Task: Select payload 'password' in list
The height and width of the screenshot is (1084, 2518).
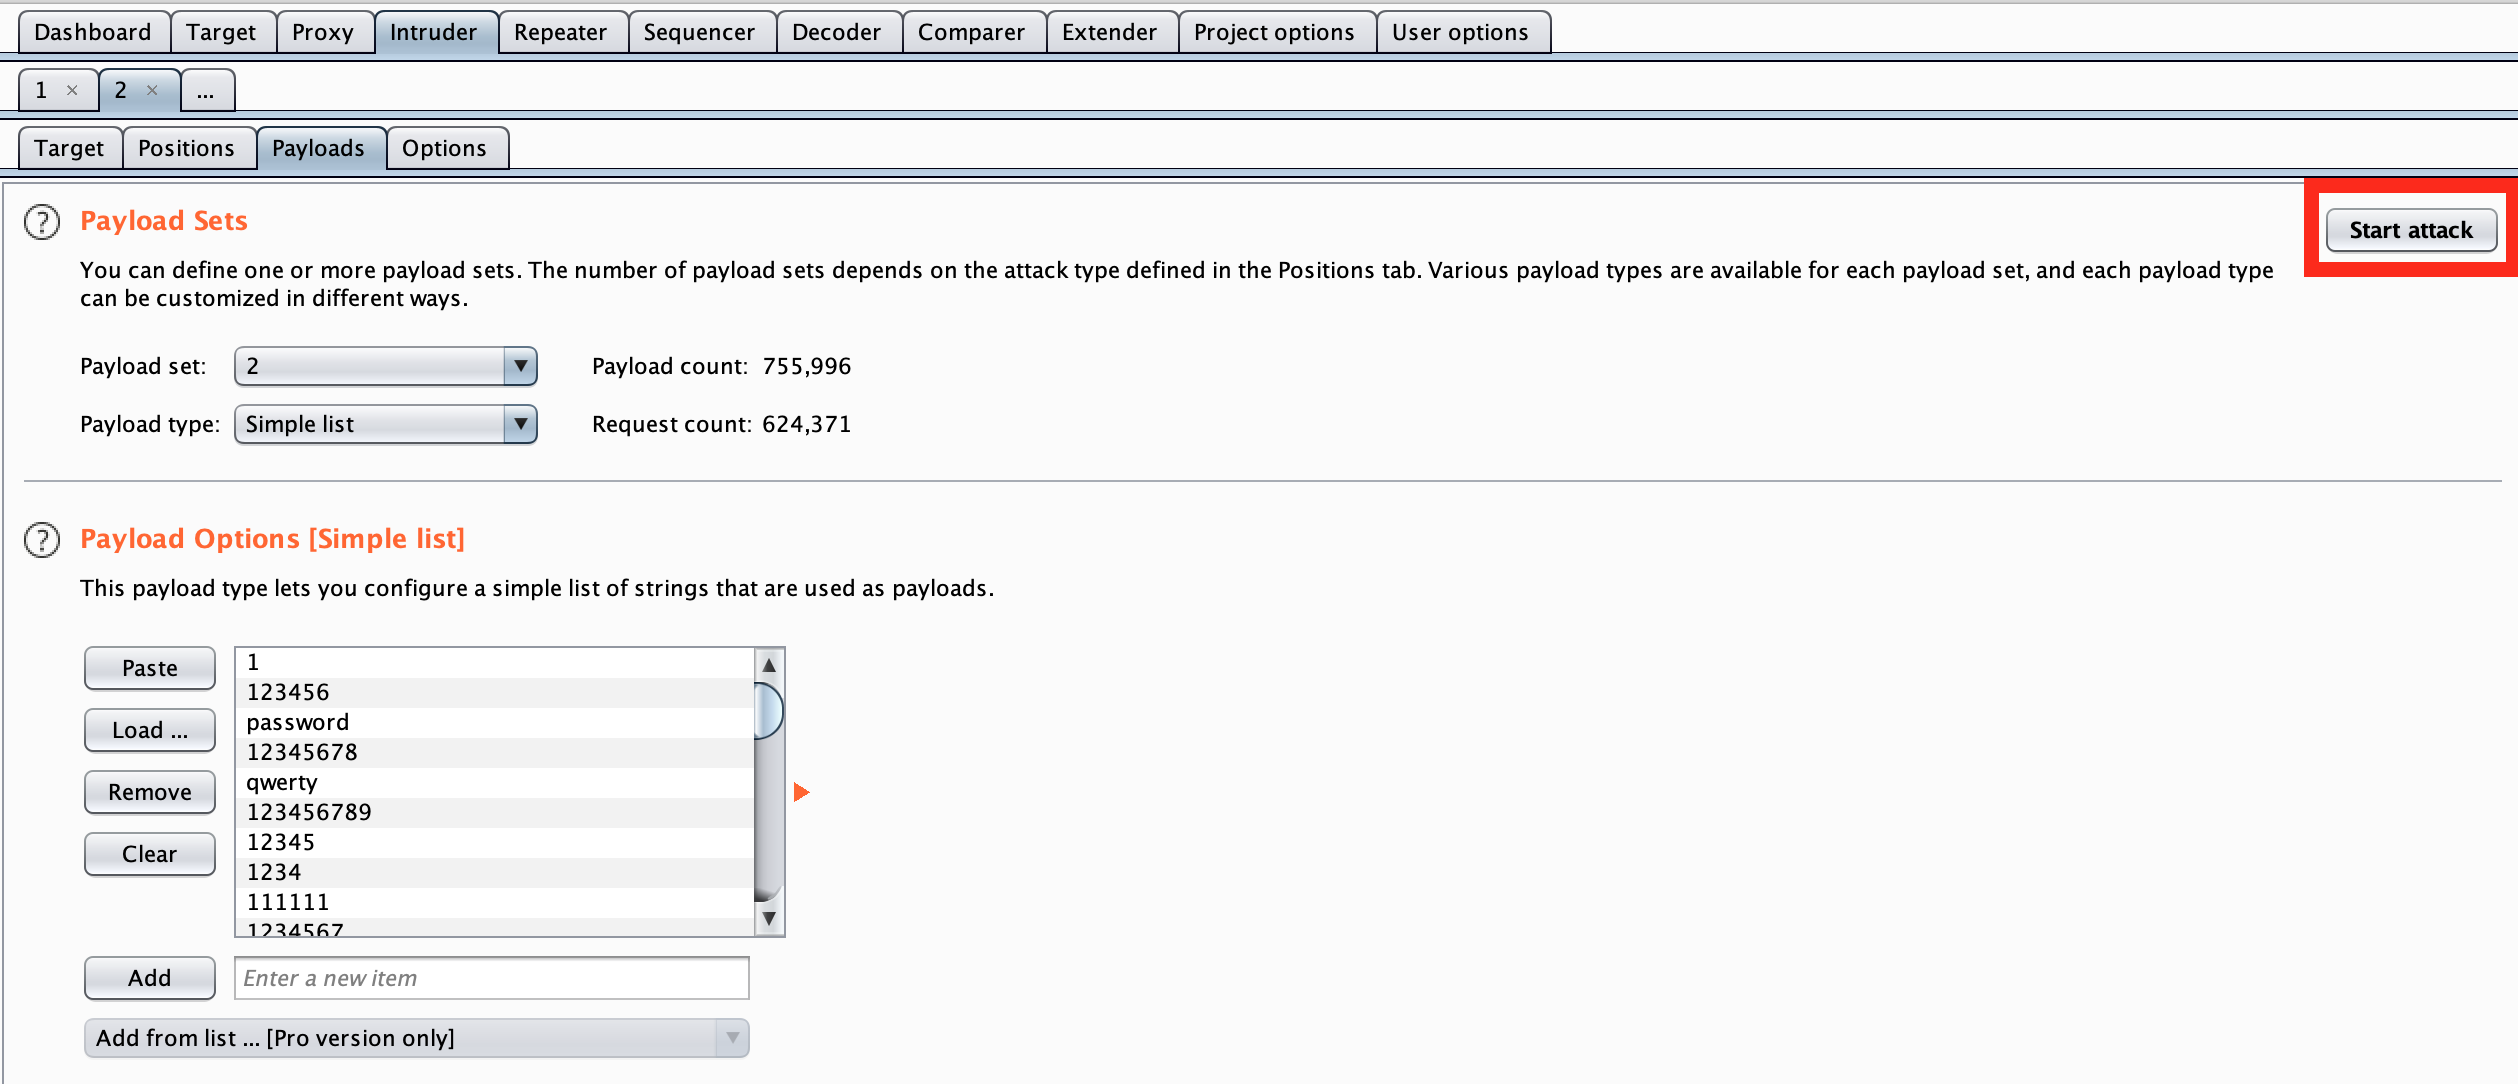Action: (495, 722)
